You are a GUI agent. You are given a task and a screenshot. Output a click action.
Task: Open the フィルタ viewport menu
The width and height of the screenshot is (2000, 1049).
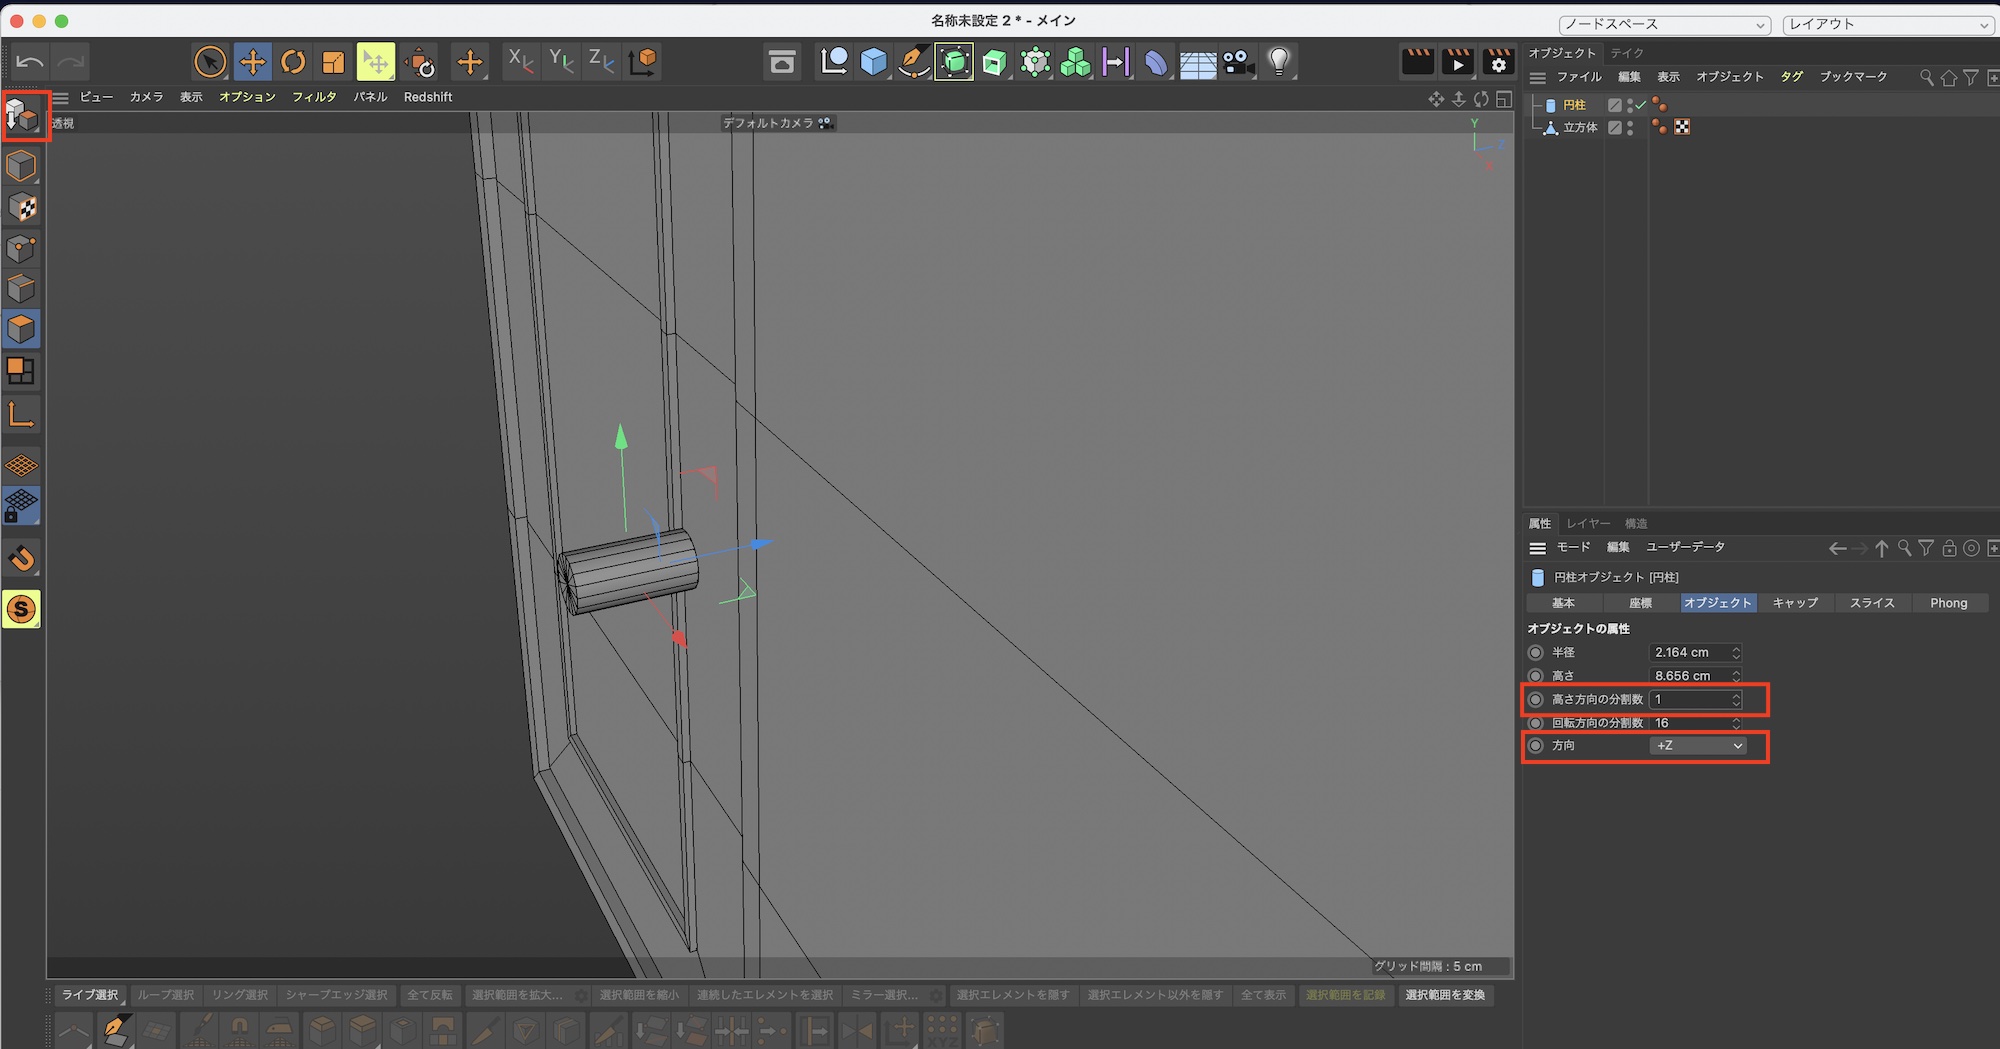(x=314, y=97)
